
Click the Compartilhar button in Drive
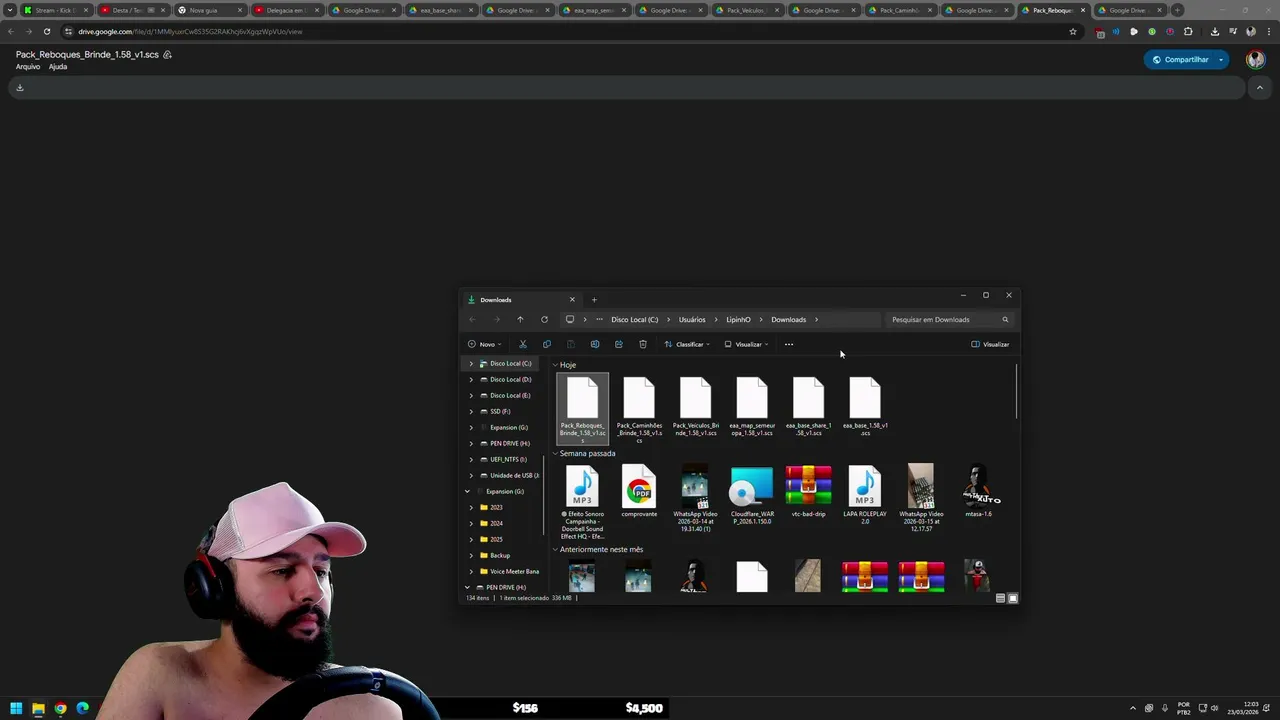point(1180,59)
